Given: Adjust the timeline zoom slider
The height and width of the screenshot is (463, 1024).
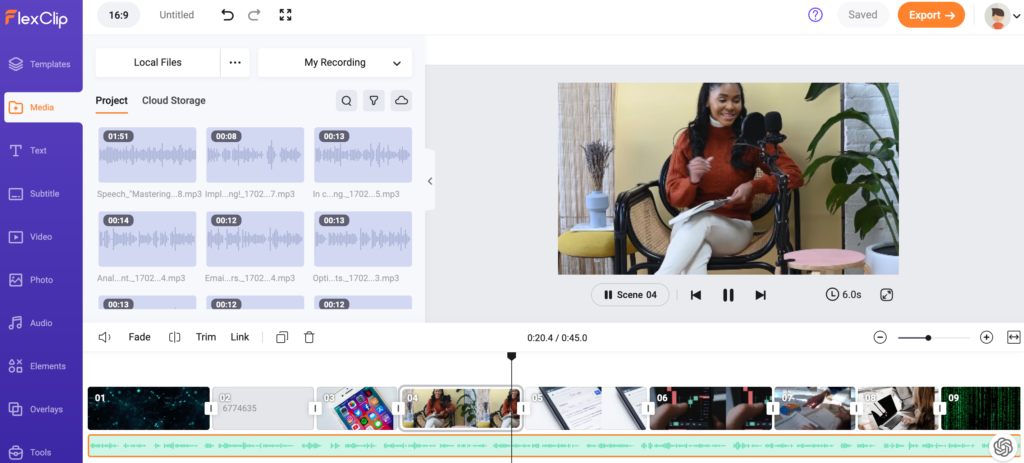Looking at the screenshot, I should [929, 338].
